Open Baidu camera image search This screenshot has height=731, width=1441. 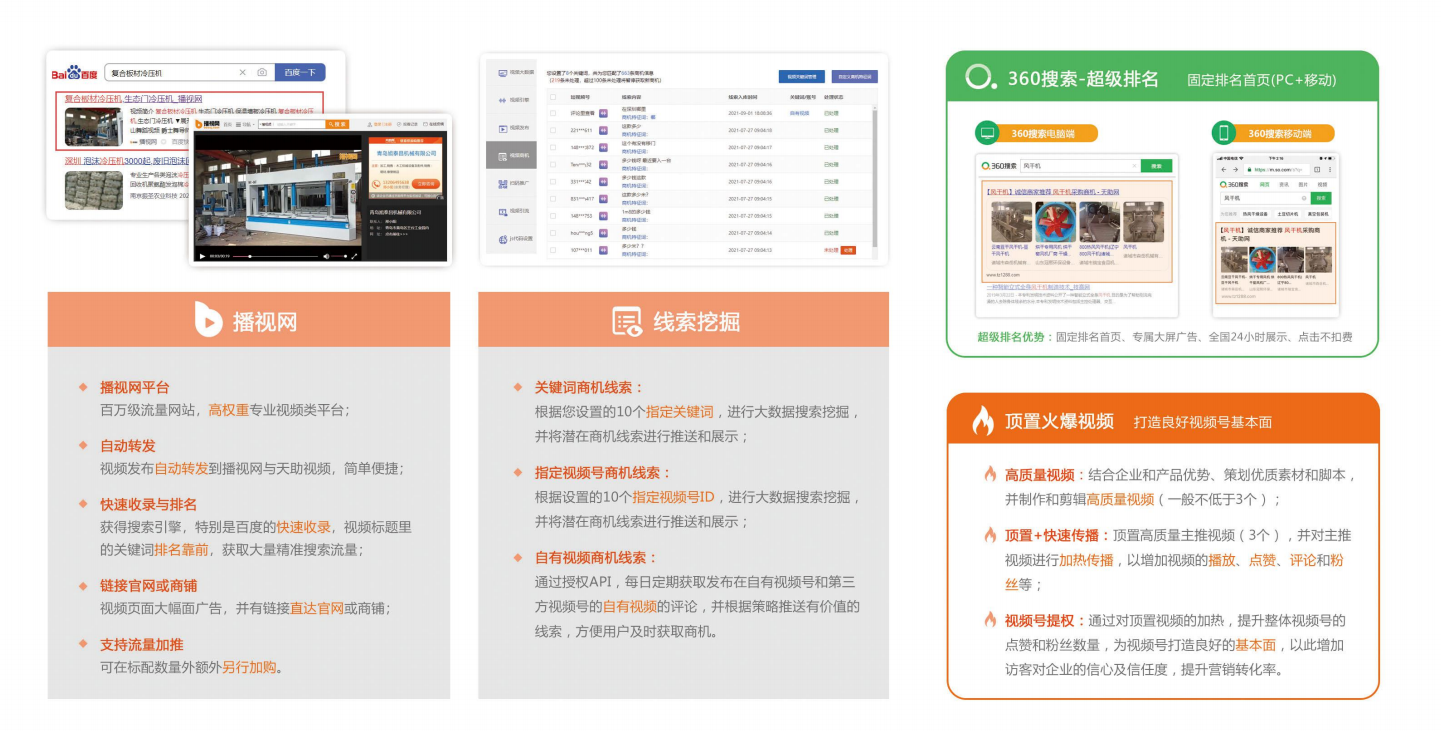pos(262,73)
